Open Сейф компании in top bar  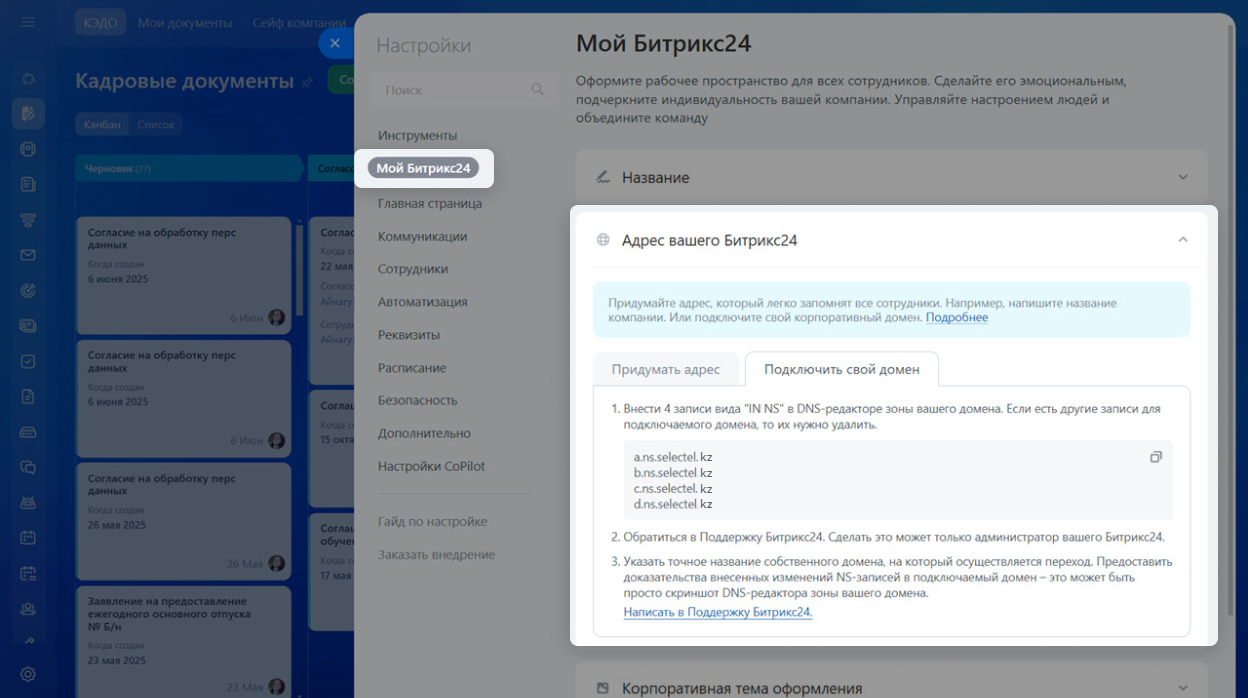[299, 22]
